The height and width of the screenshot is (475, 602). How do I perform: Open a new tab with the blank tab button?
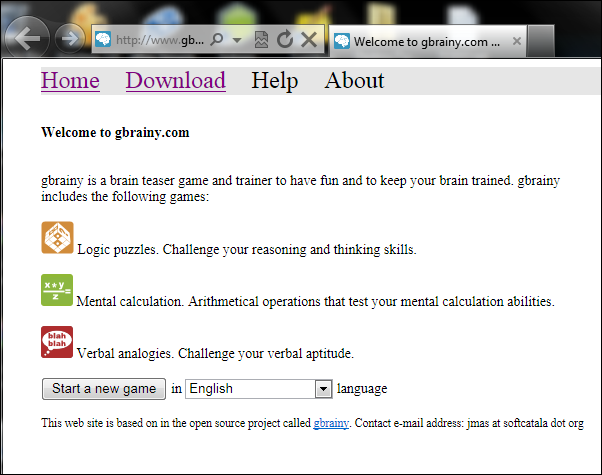541,41
